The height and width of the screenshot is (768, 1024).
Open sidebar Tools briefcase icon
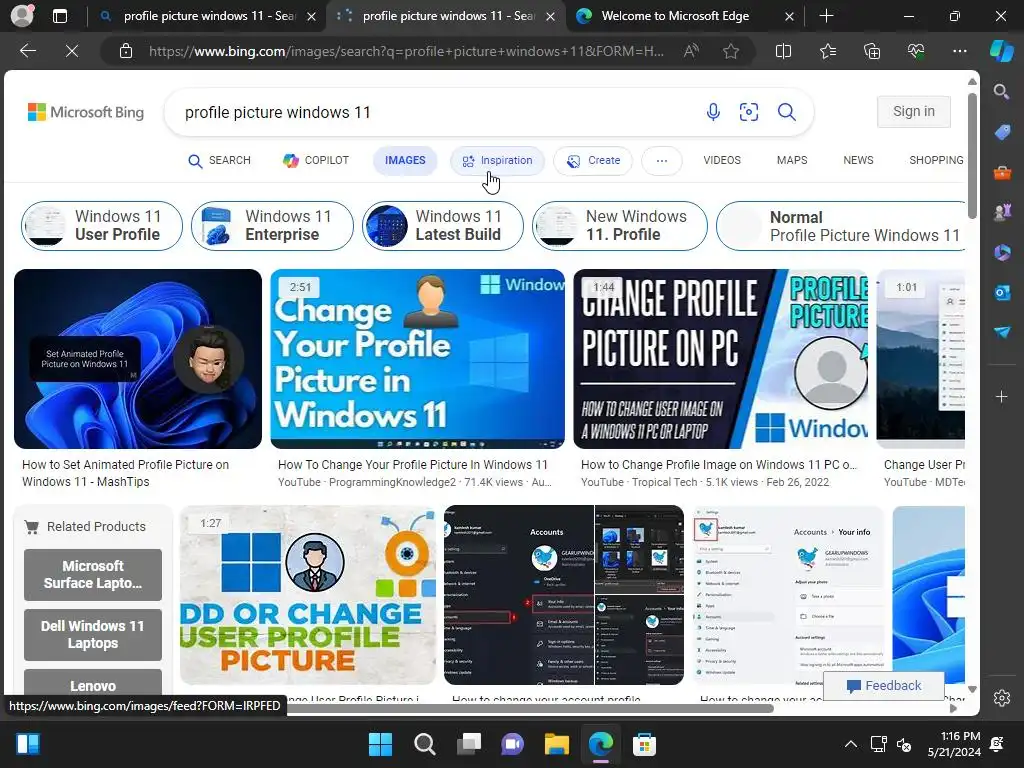point(1002,172)
